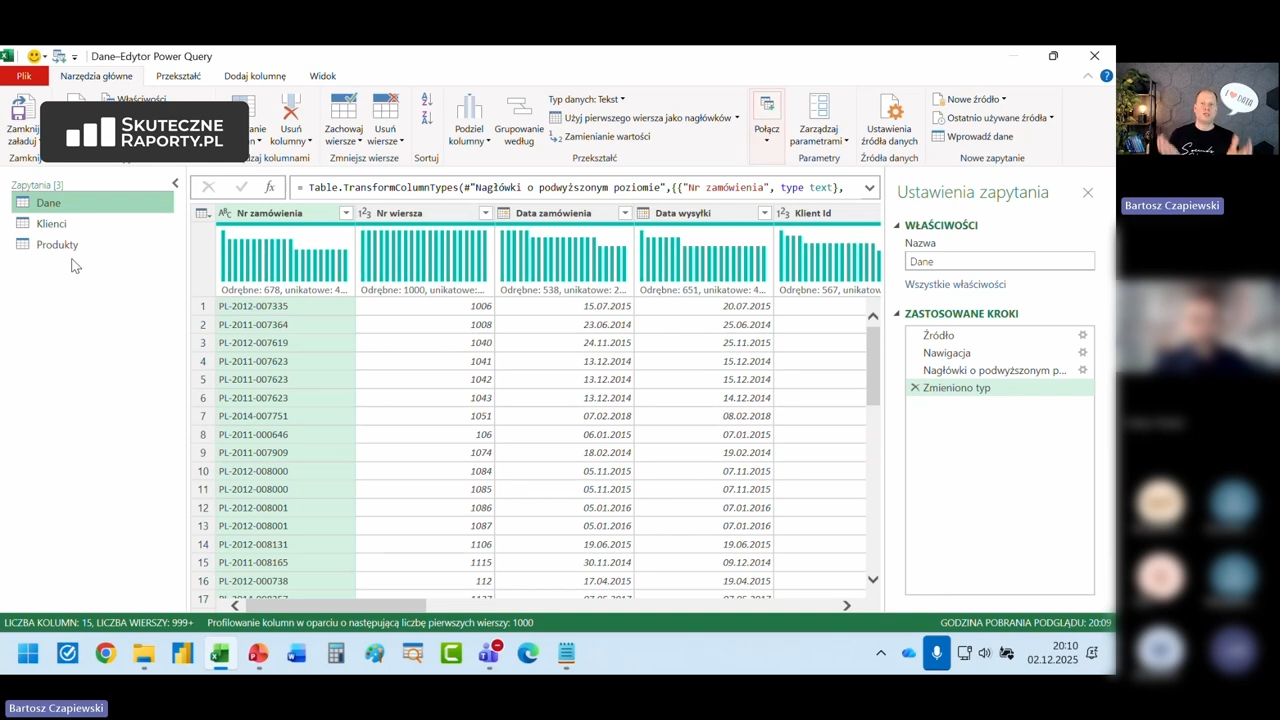Click the Nazwa field containing Dane
The height and width of the screenshot is (720, 1280).
999,261
